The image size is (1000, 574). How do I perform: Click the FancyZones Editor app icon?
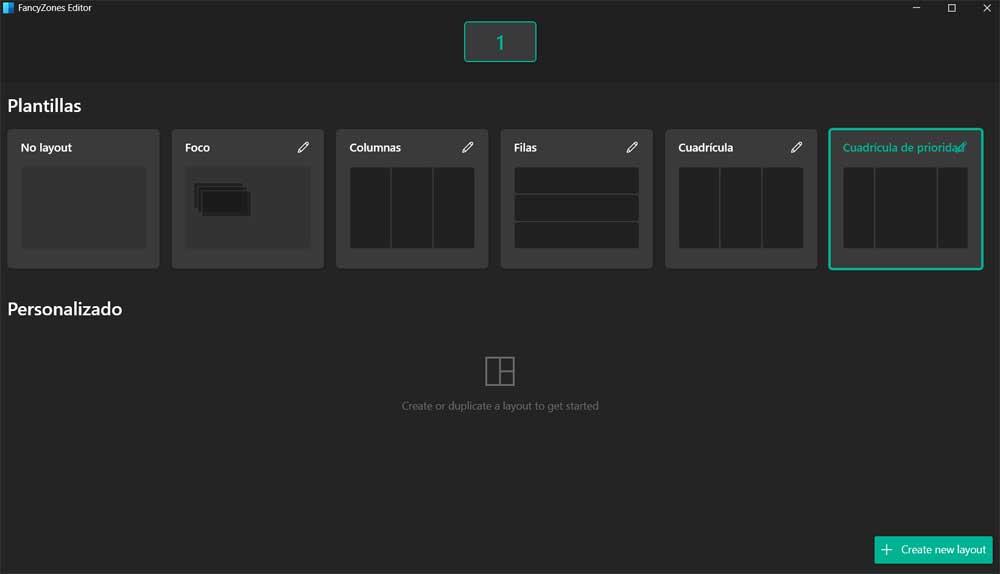[x=8, y=8]
